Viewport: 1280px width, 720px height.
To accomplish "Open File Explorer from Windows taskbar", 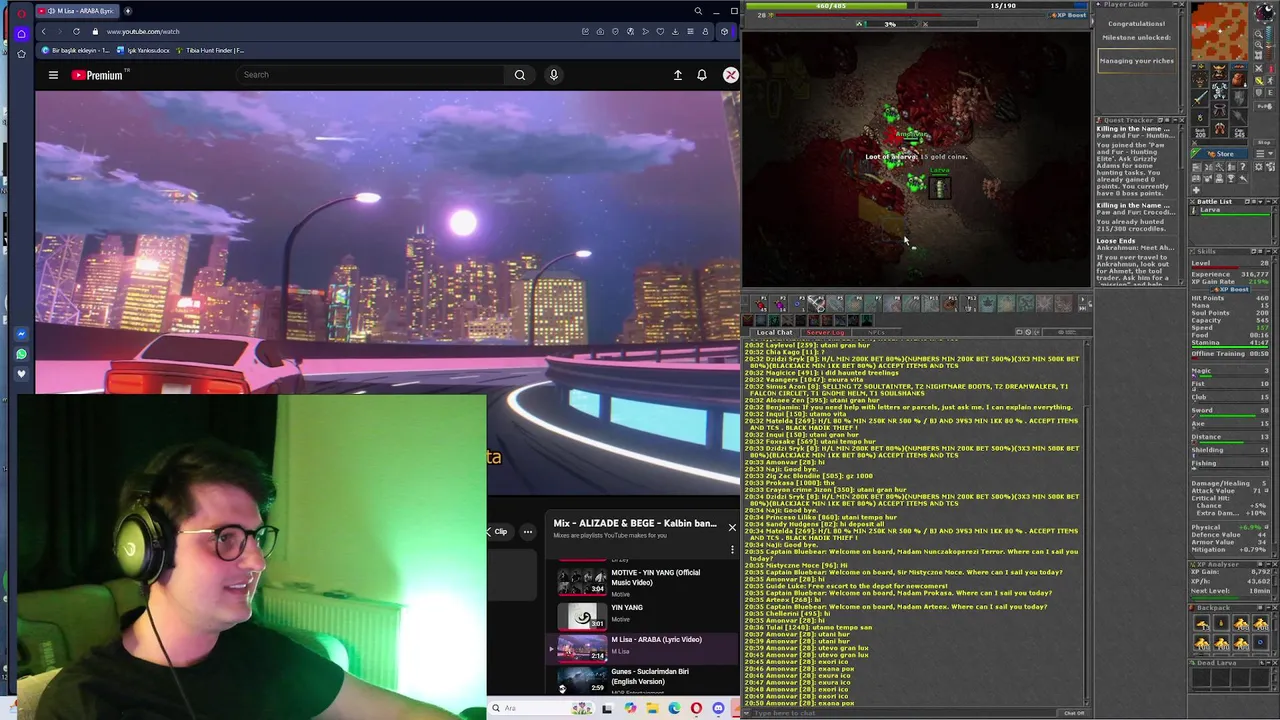I will pos(652,708).
